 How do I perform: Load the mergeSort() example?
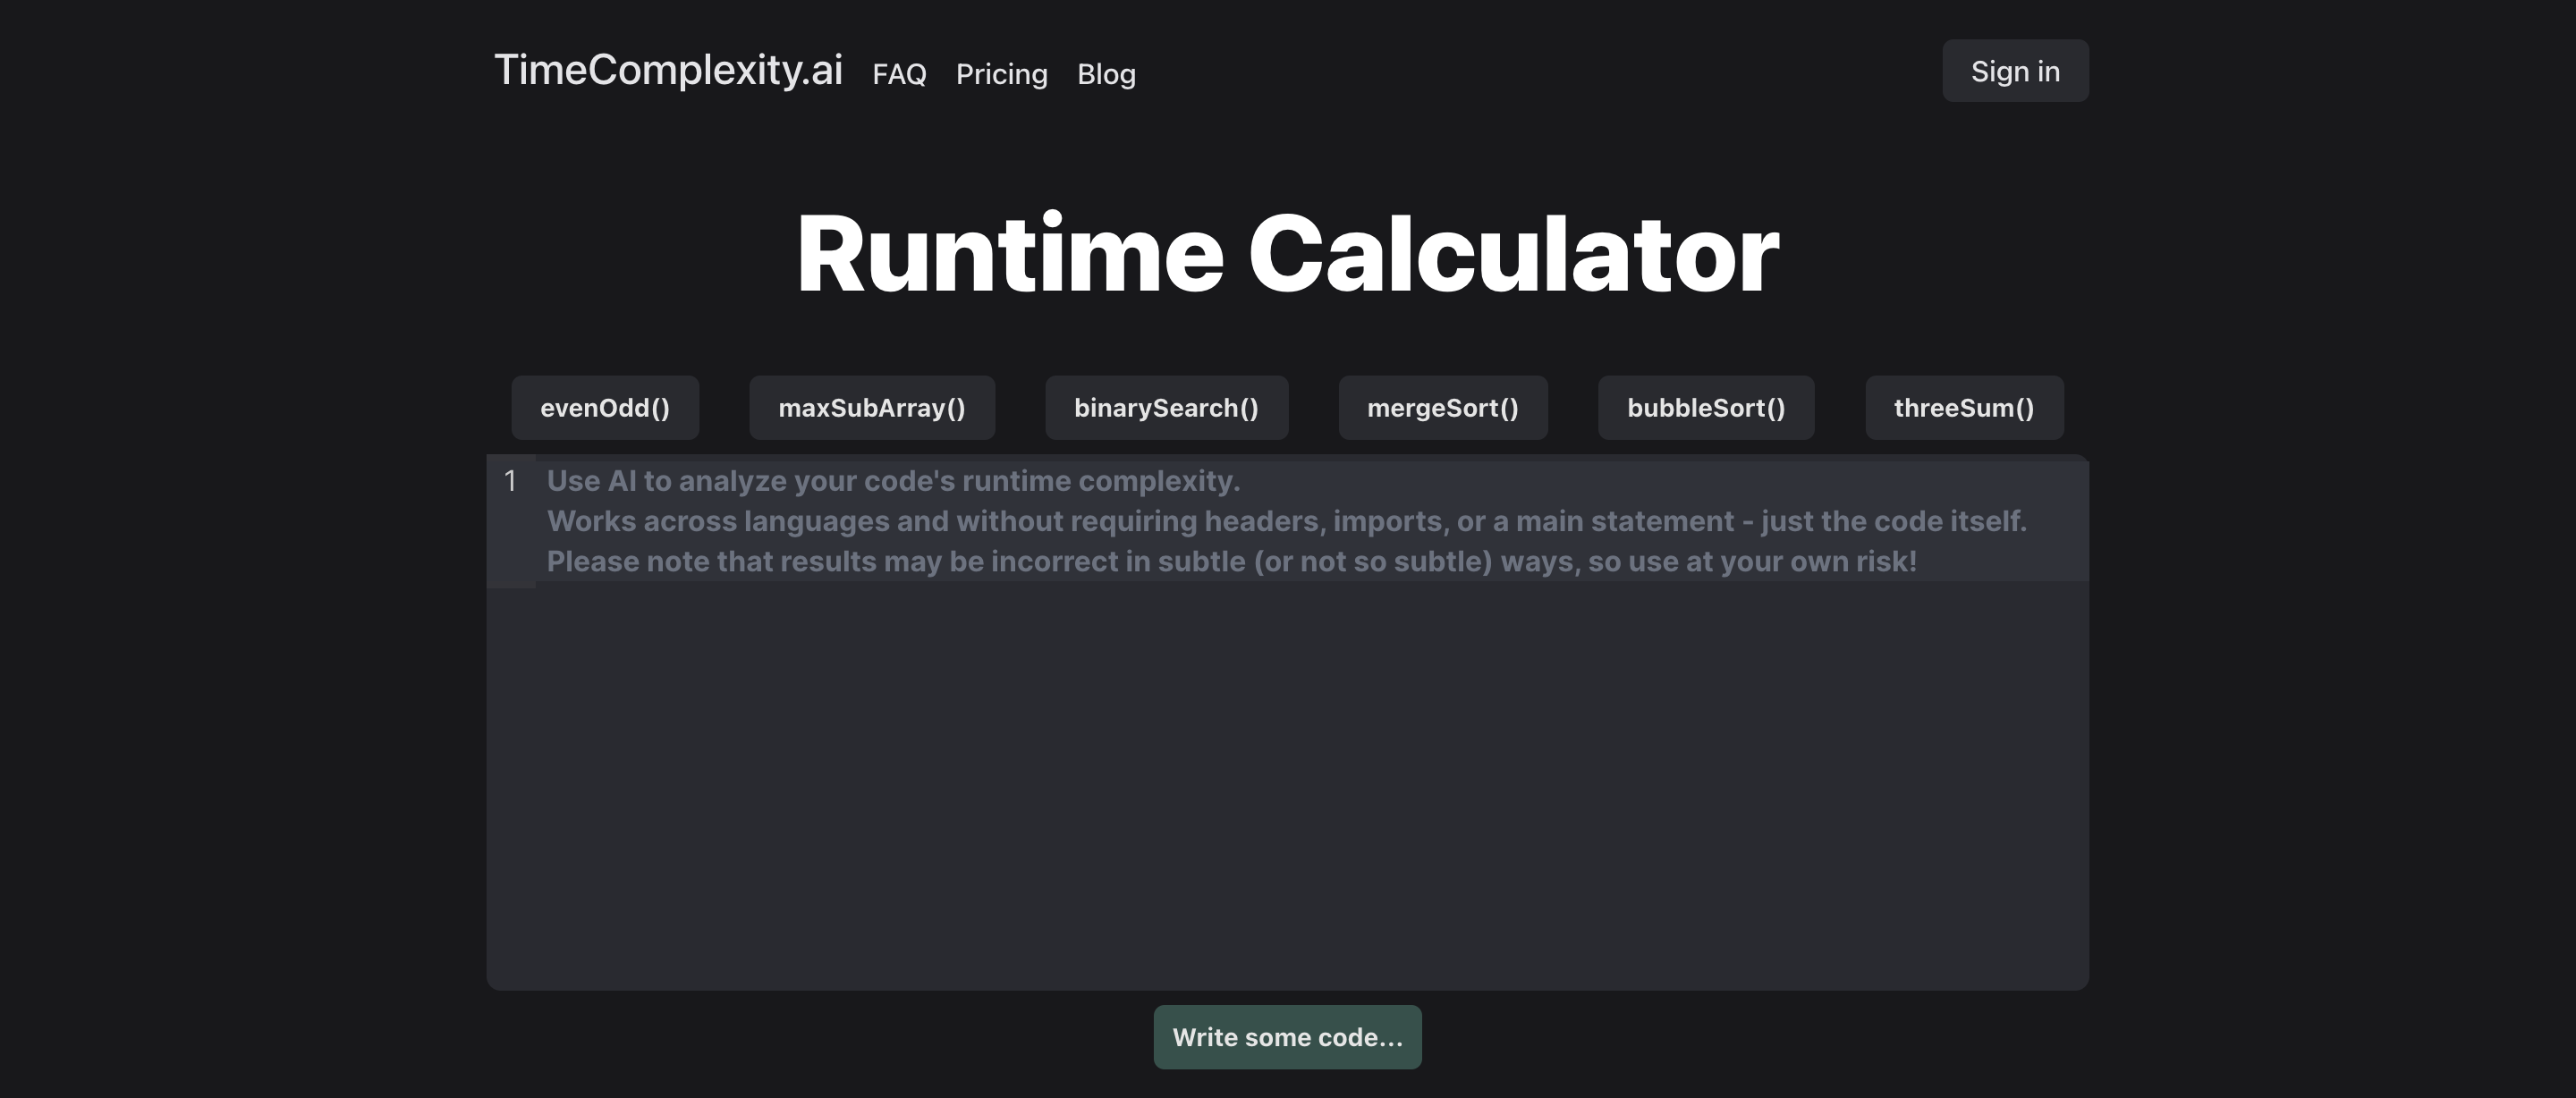[1442, 408]
